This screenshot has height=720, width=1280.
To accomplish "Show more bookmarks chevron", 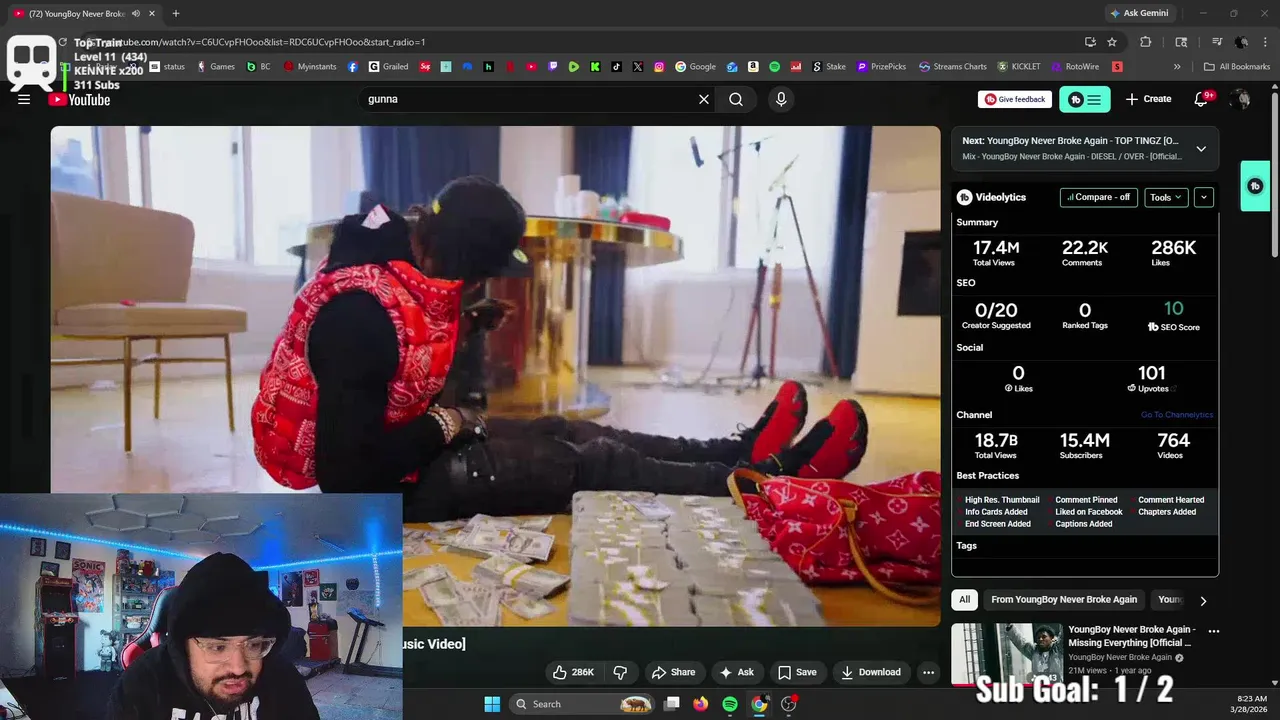I will (x=1177, y=67).
